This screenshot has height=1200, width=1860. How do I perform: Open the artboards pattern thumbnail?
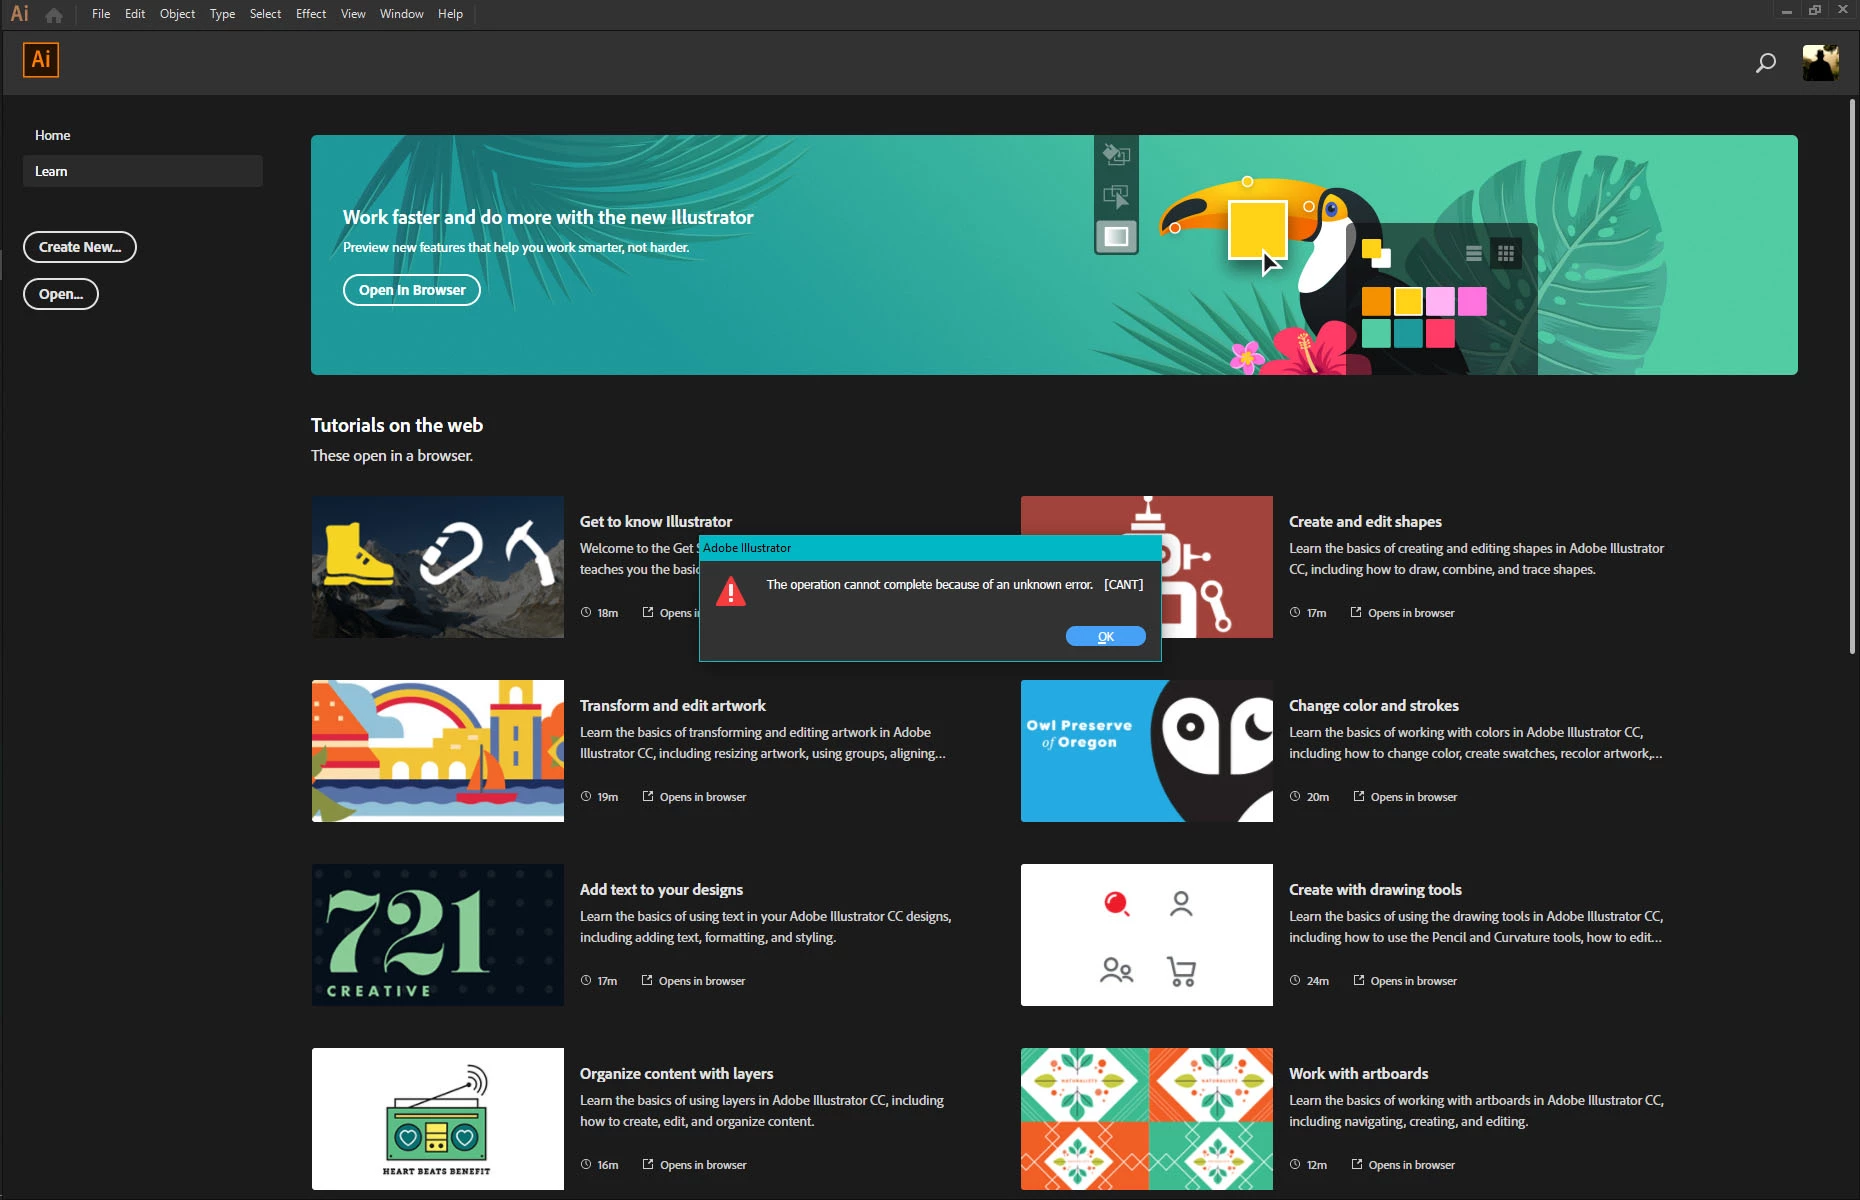pos(1147,1119)
